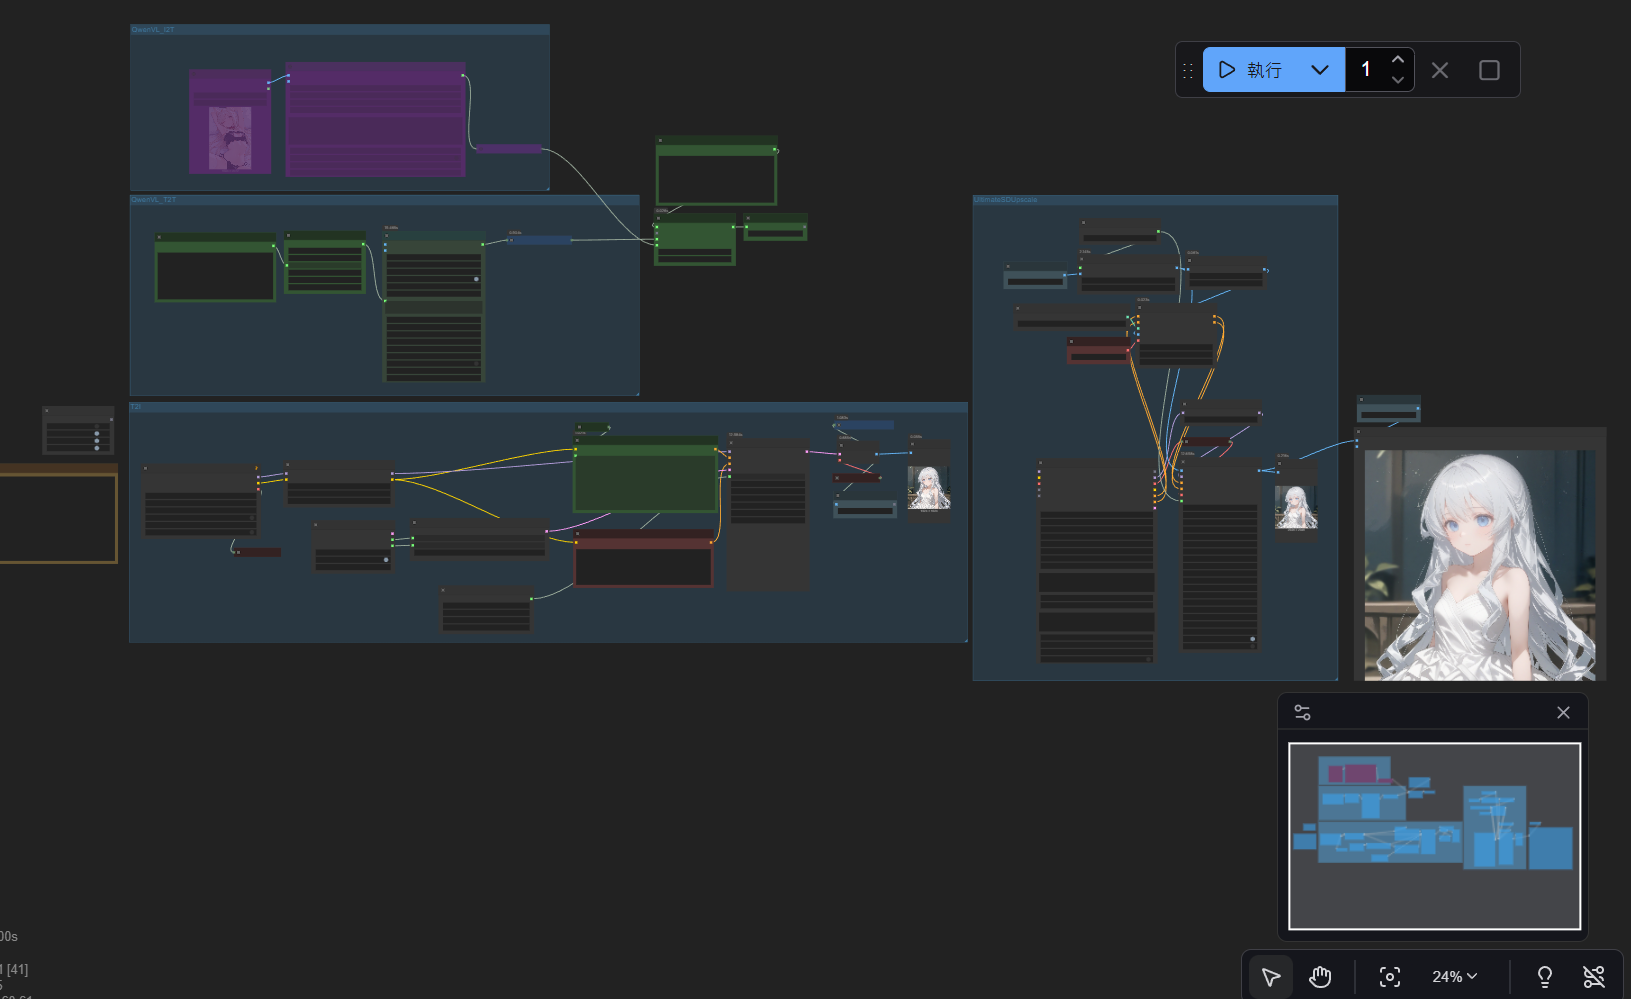Select the red-bordered node in the T2I group
Screen dimensions: 1631x999
[644, 558]
